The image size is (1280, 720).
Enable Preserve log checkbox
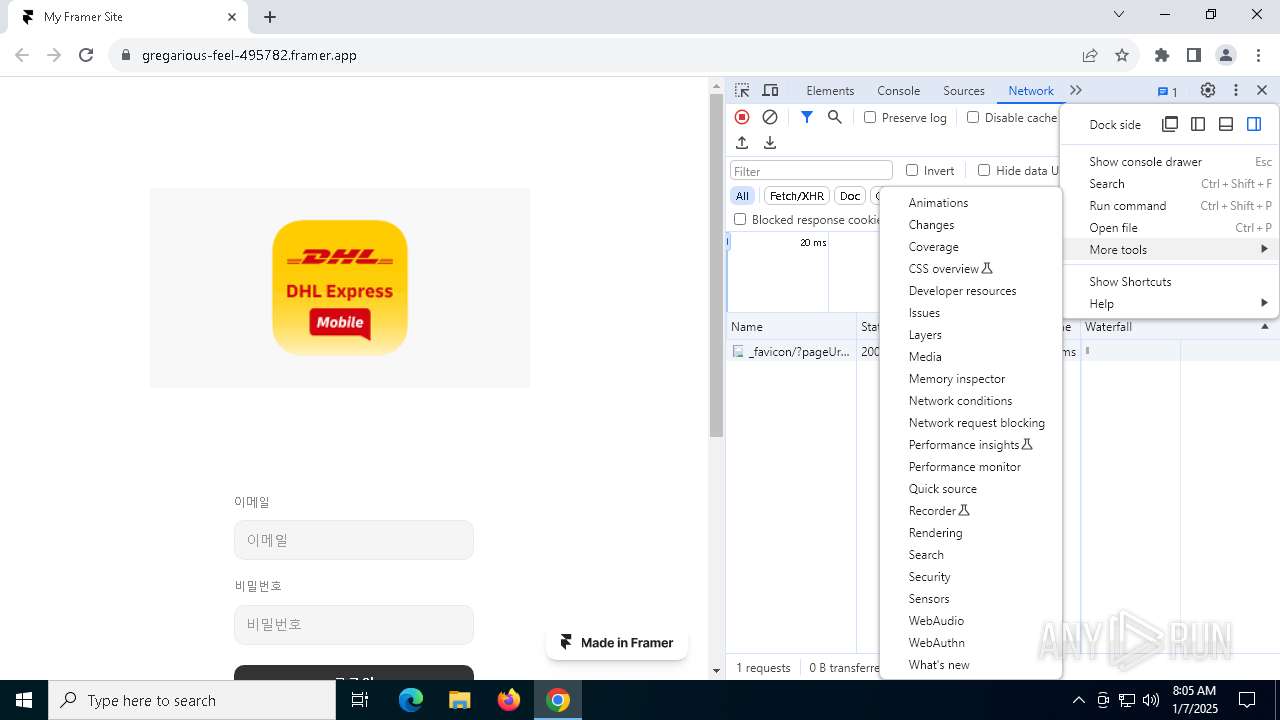coord(870,117)
